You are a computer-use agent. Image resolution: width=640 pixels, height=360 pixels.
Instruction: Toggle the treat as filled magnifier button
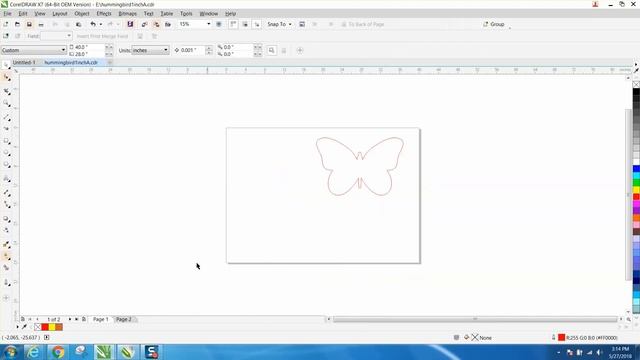pyautogui.click(x=271, y=50)
